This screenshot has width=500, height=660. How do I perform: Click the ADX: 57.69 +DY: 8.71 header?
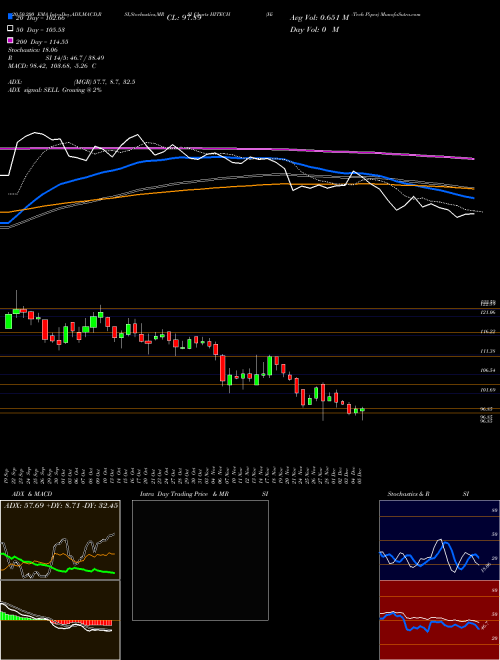[x=61, y=505]
